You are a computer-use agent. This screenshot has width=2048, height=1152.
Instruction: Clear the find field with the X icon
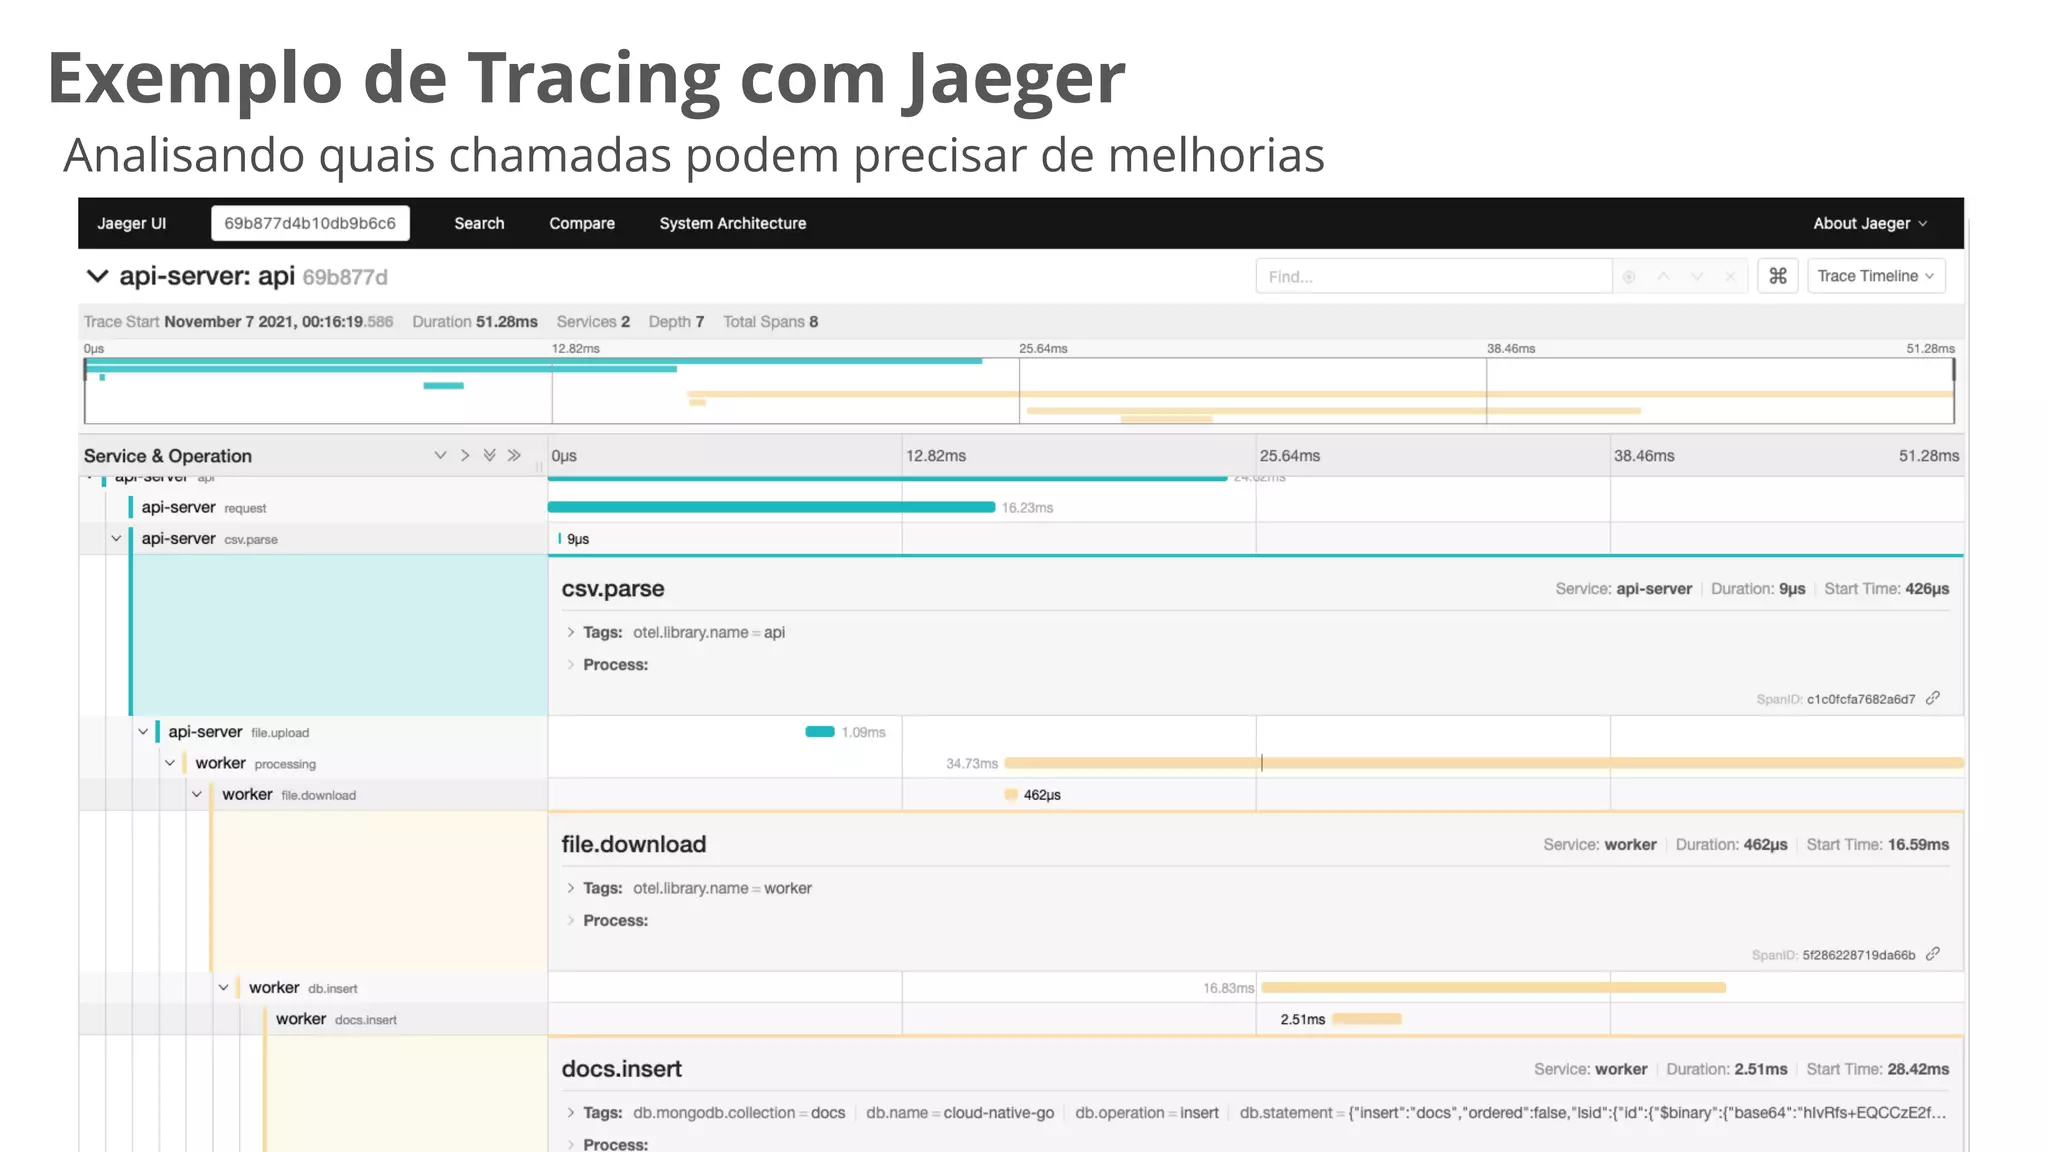pos(1730,276)
